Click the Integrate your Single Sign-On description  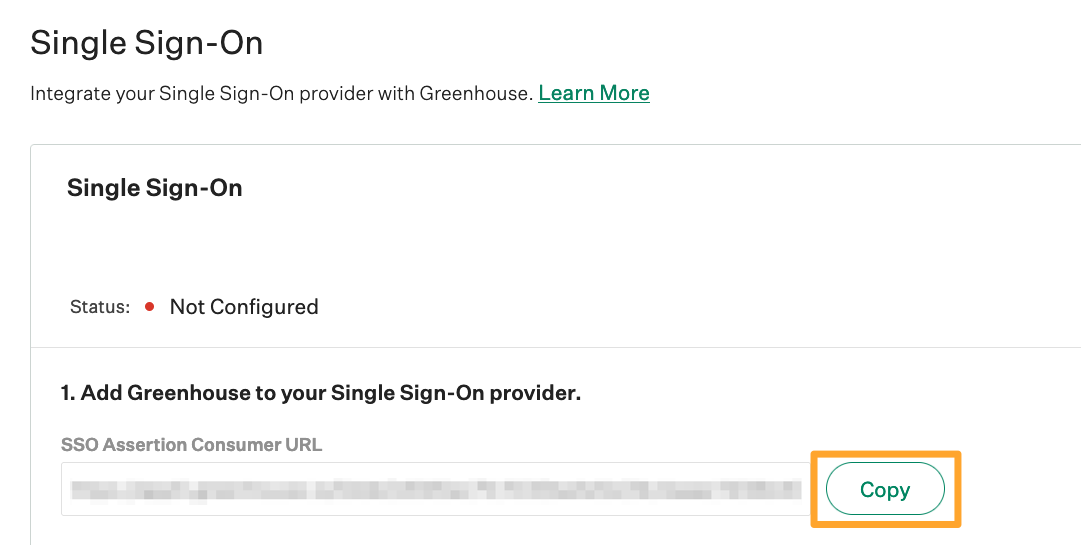point(281,94)
